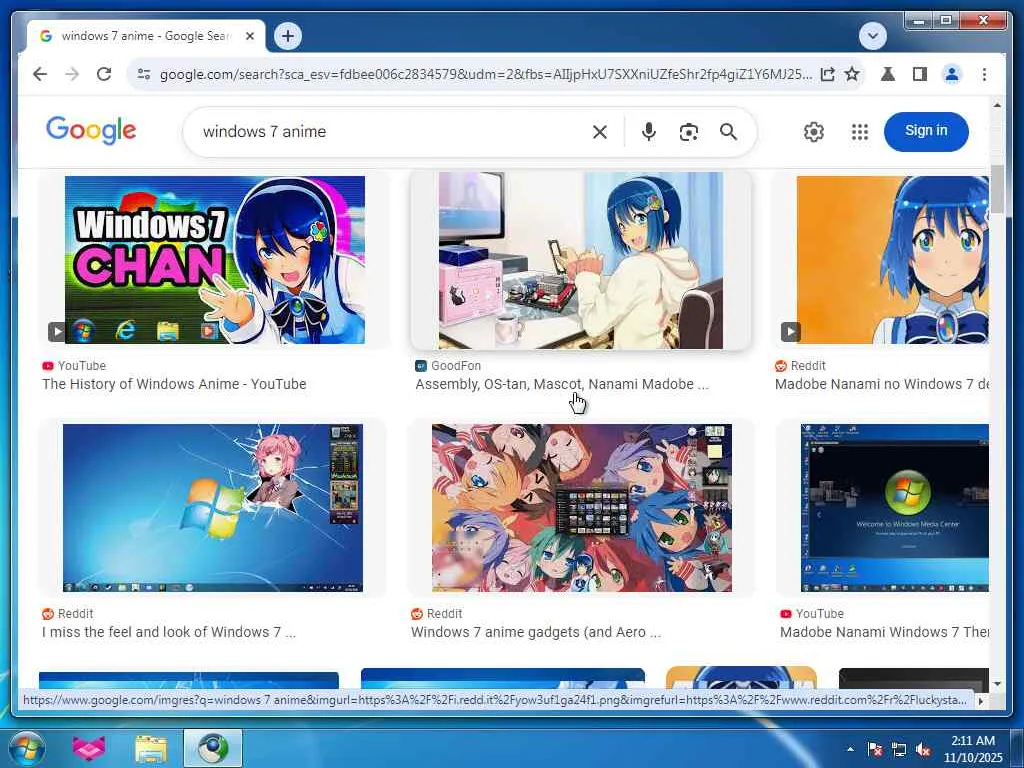Open the pink cat taskbar app
This screenshot has width=1024, height=768.
(89, 748)
